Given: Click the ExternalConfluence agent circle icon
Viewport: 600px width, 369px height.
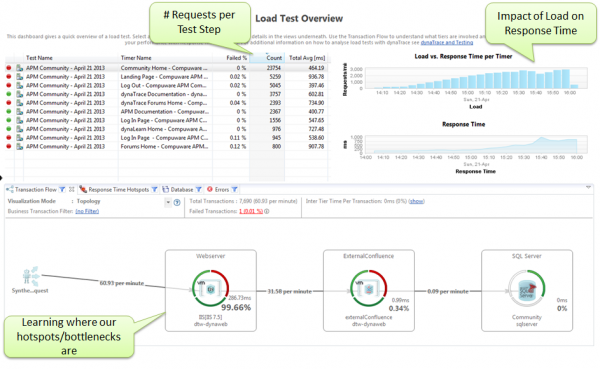Looking at the screenshot, I should pyautogui.click(x=368, y=288).
